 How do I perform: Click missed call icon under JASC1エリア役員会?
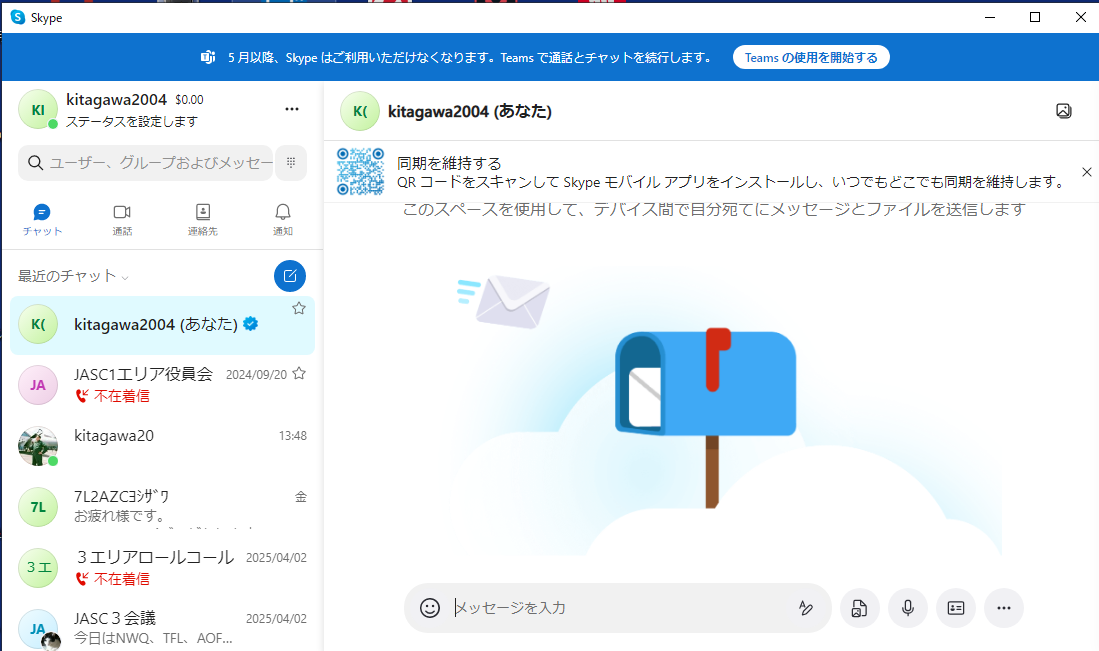click(x=82, y=396)
